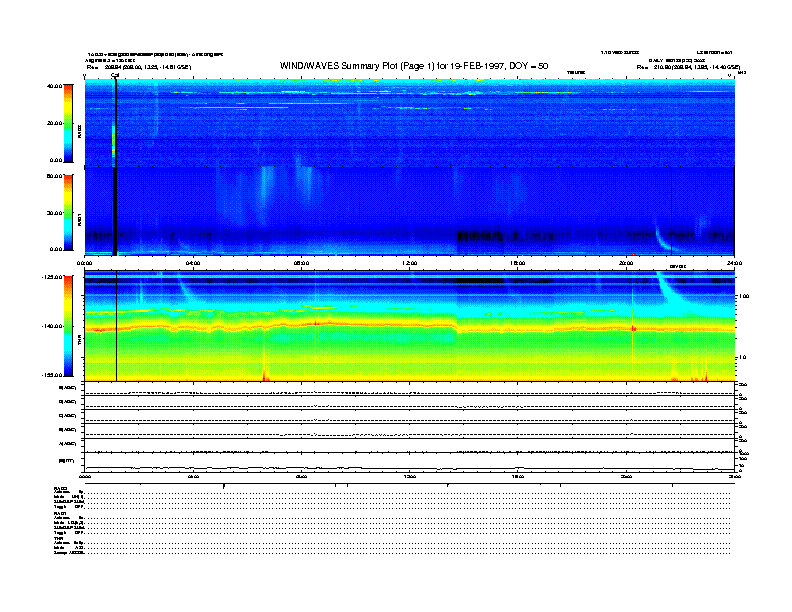792x612 pixels.
Task: Click the Cal marker label above RAD2 panel
Action: click(x=115, y=75)
